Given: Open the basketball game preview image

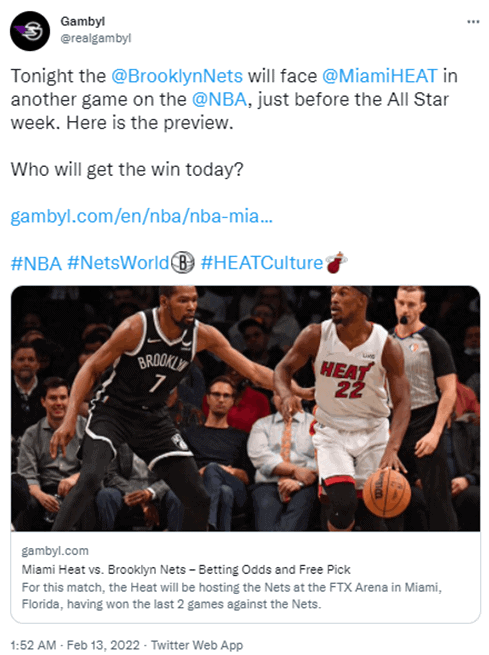Looking at the screenshot, I should click(x=246, y=408).
